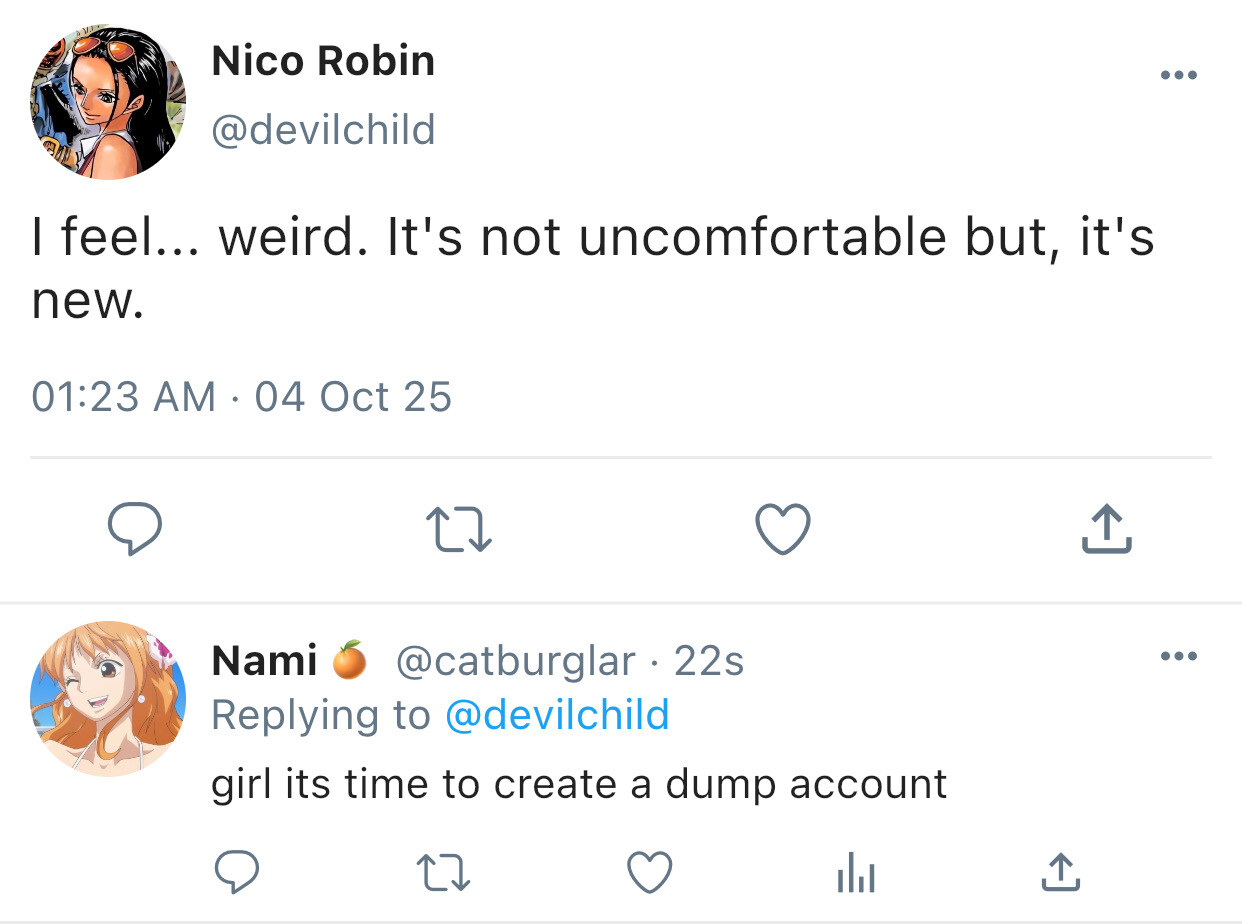Like Nico Robin's tweet with heart
Viewport: 1242px width, 924px height.
coord(782,529)
